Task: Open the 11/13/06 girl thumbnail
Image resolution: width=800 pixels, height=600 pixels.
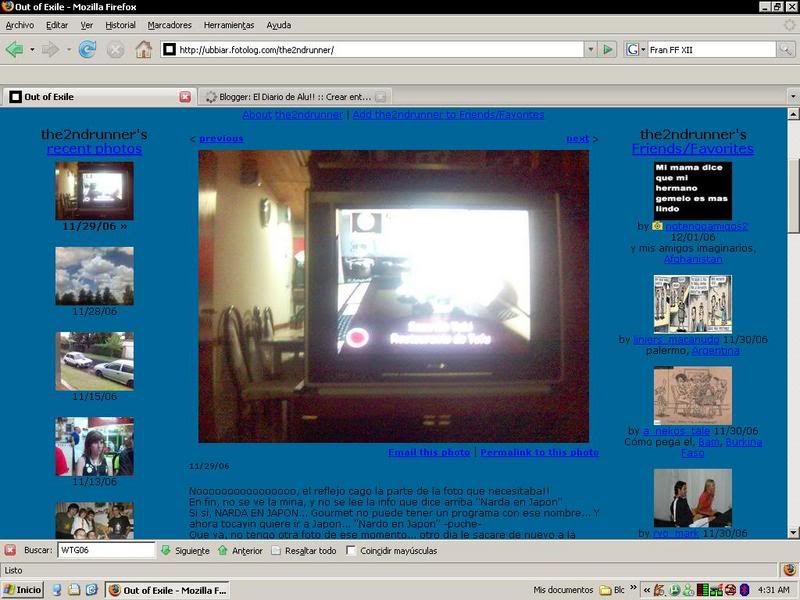Action: tap(94, 446)
